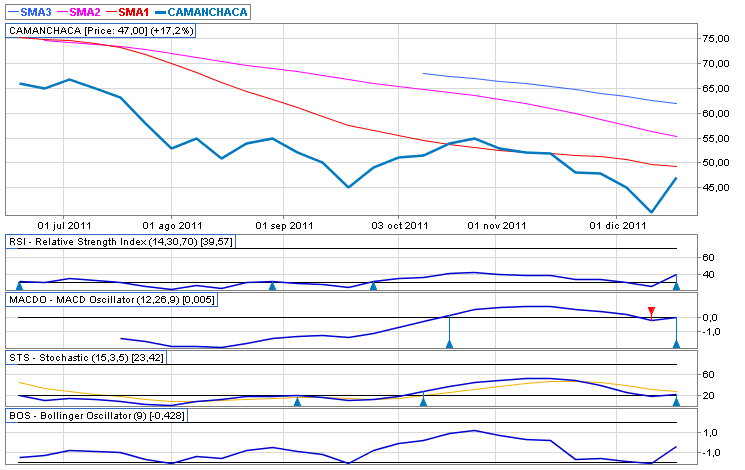This screenshot has width=745, height=470.
Task: Click the 45,00 price axis value
Action: pyautogui.click(x=716, y=188)
